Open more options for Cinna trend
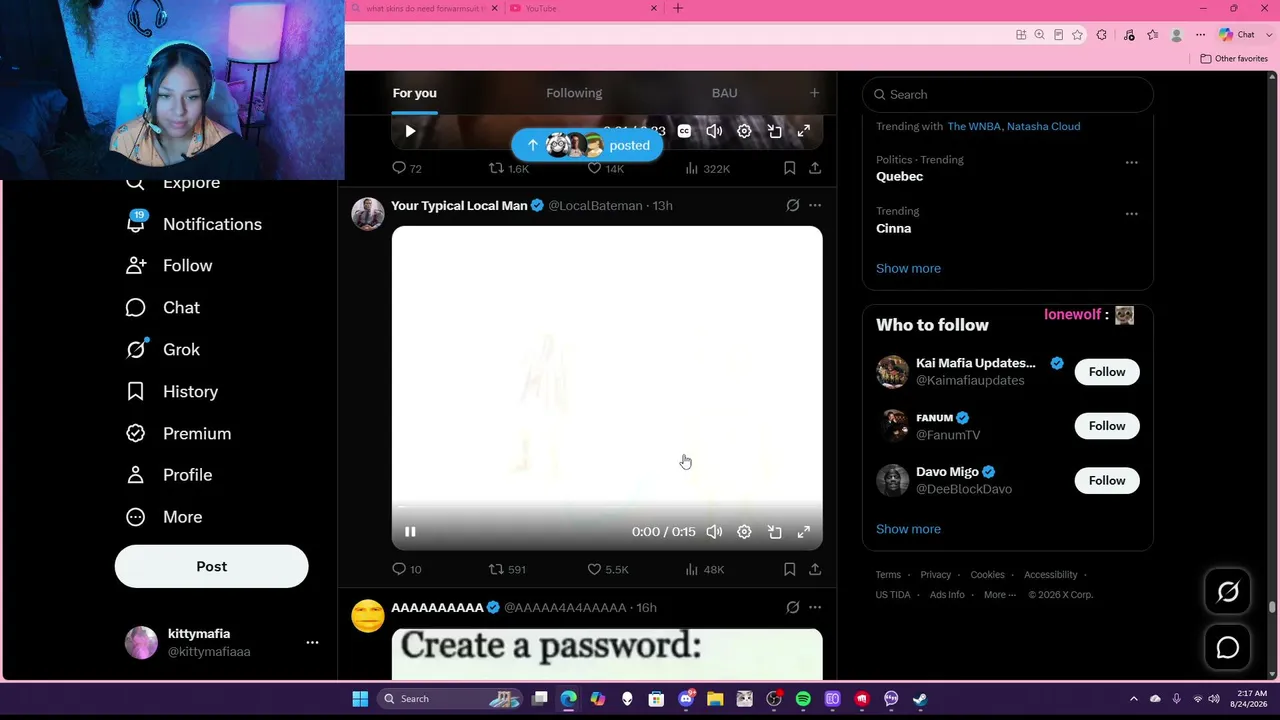 pyautogui.click(x=1131, y=214)
